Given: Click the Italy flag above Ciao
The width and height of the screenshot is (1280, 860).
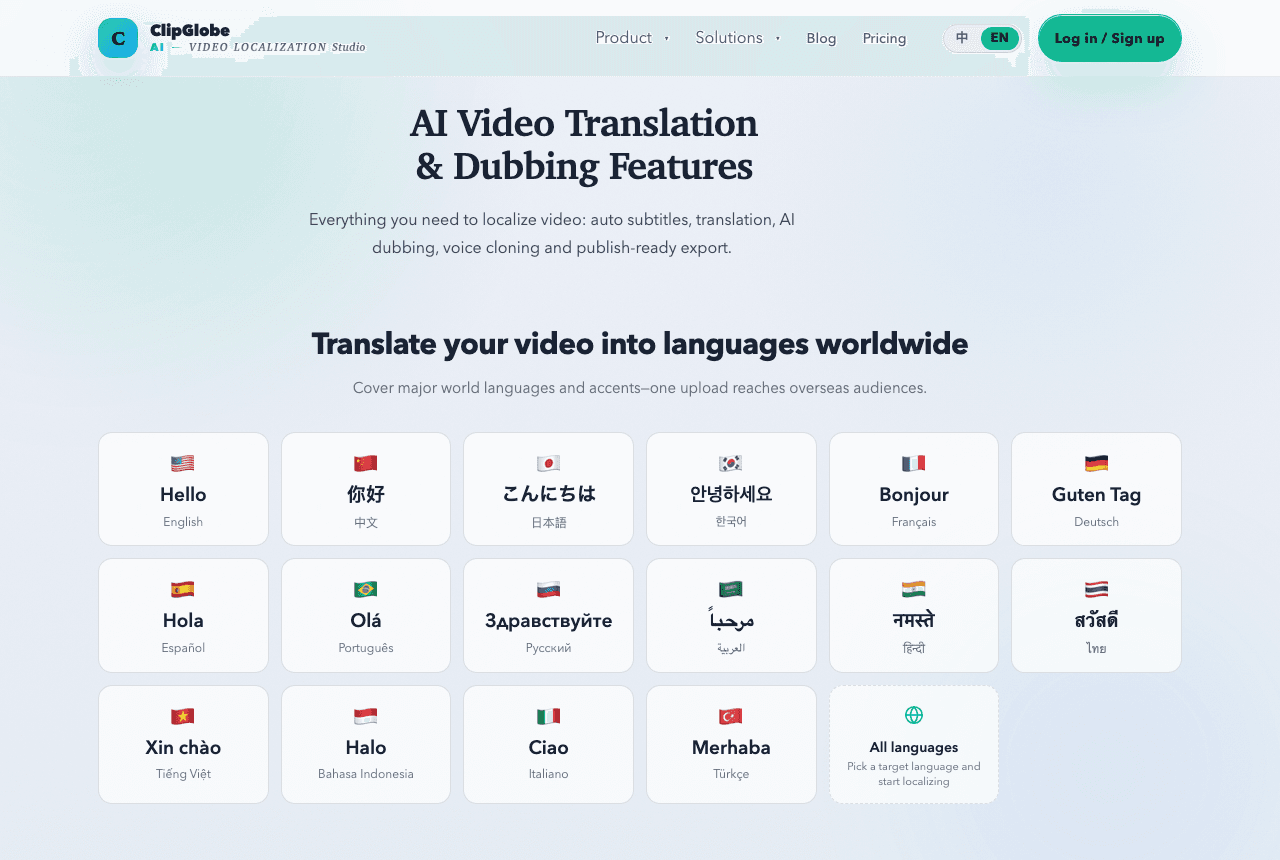Looking at the screenshot, I should (548, 716).
